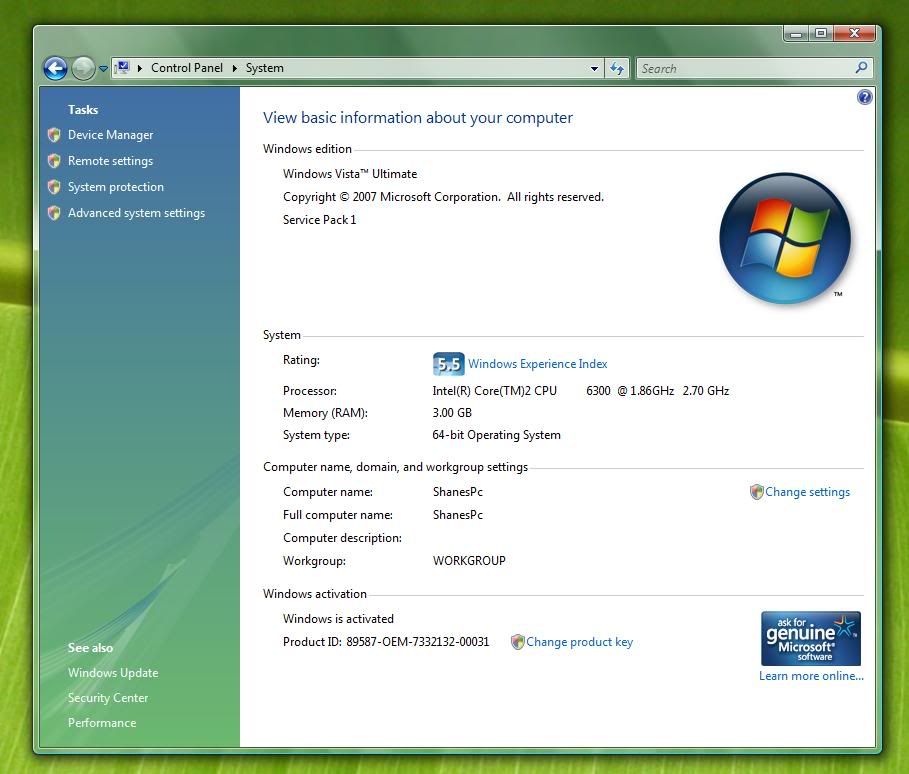Select System in the address breadcrumb
Viewport: 909px width, 774px height.
[x=264, y=68]
